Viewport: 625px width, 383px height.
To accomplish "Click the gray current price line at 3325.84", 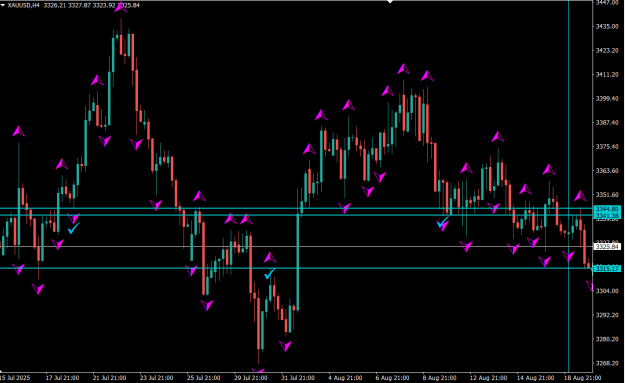I will pos(296,247).
